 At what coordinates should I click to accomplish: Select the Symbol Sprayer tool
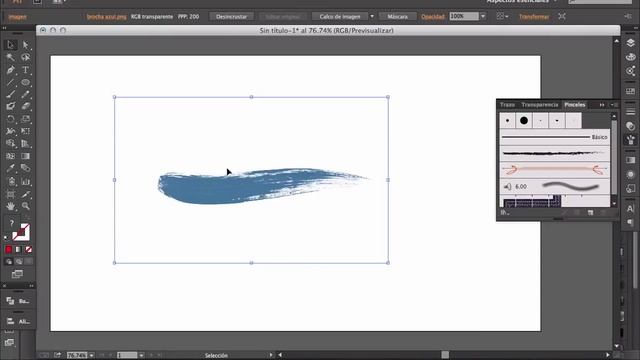(x=11, y=182)
